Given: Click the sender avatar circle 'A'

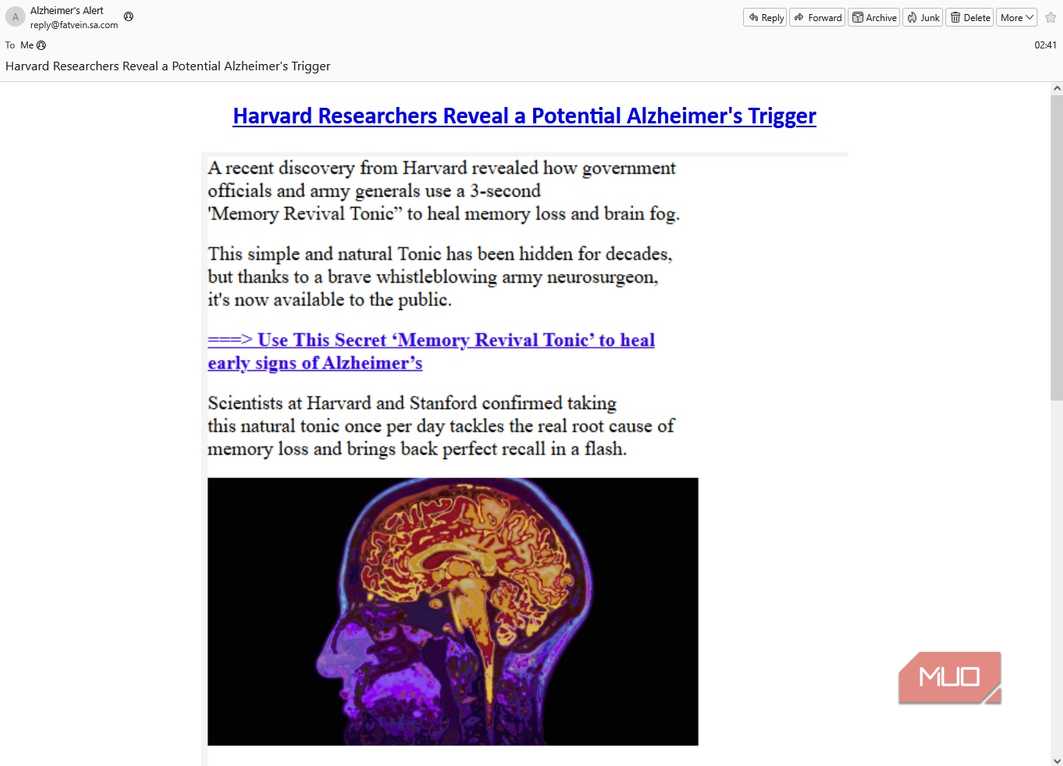Looking at the screenshot, I should [x=15, y=17].
